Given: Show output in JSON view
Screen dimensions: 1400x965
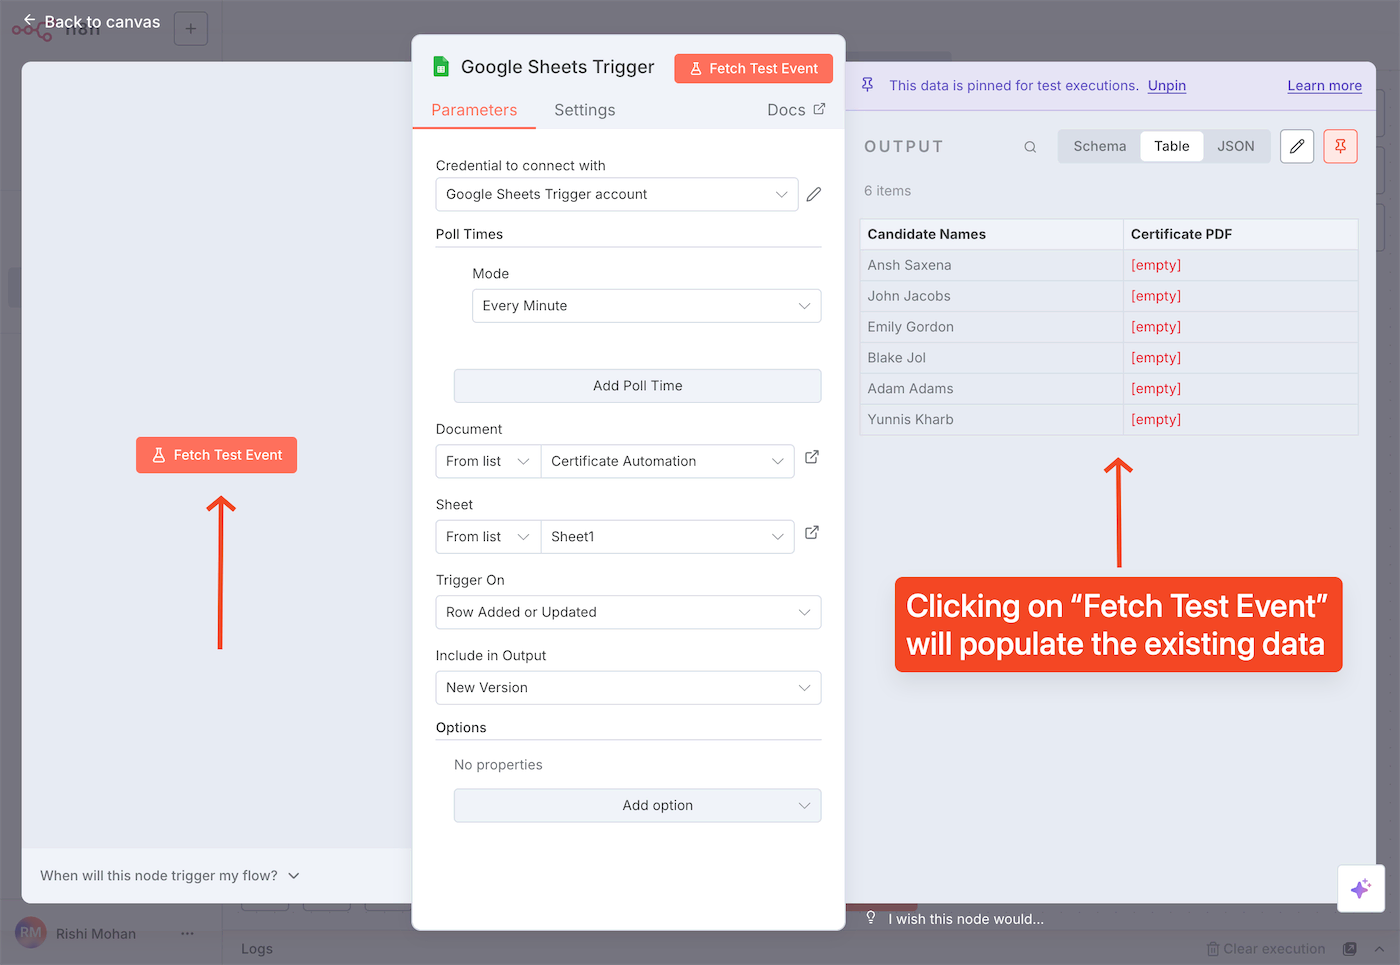Looking at the screenshot, I should [1236, 146].
